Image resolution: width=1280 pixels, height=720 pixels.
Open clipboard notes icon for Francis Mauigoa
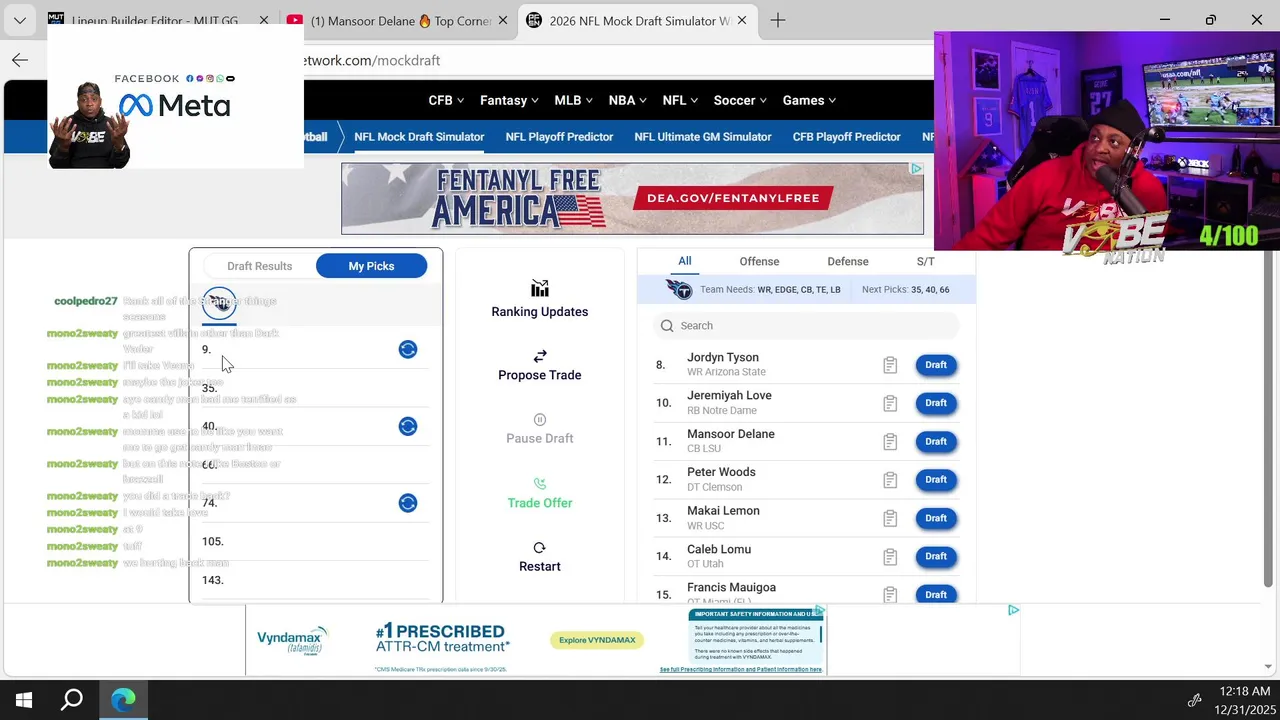pyautogui.click(x=890, y=594)
